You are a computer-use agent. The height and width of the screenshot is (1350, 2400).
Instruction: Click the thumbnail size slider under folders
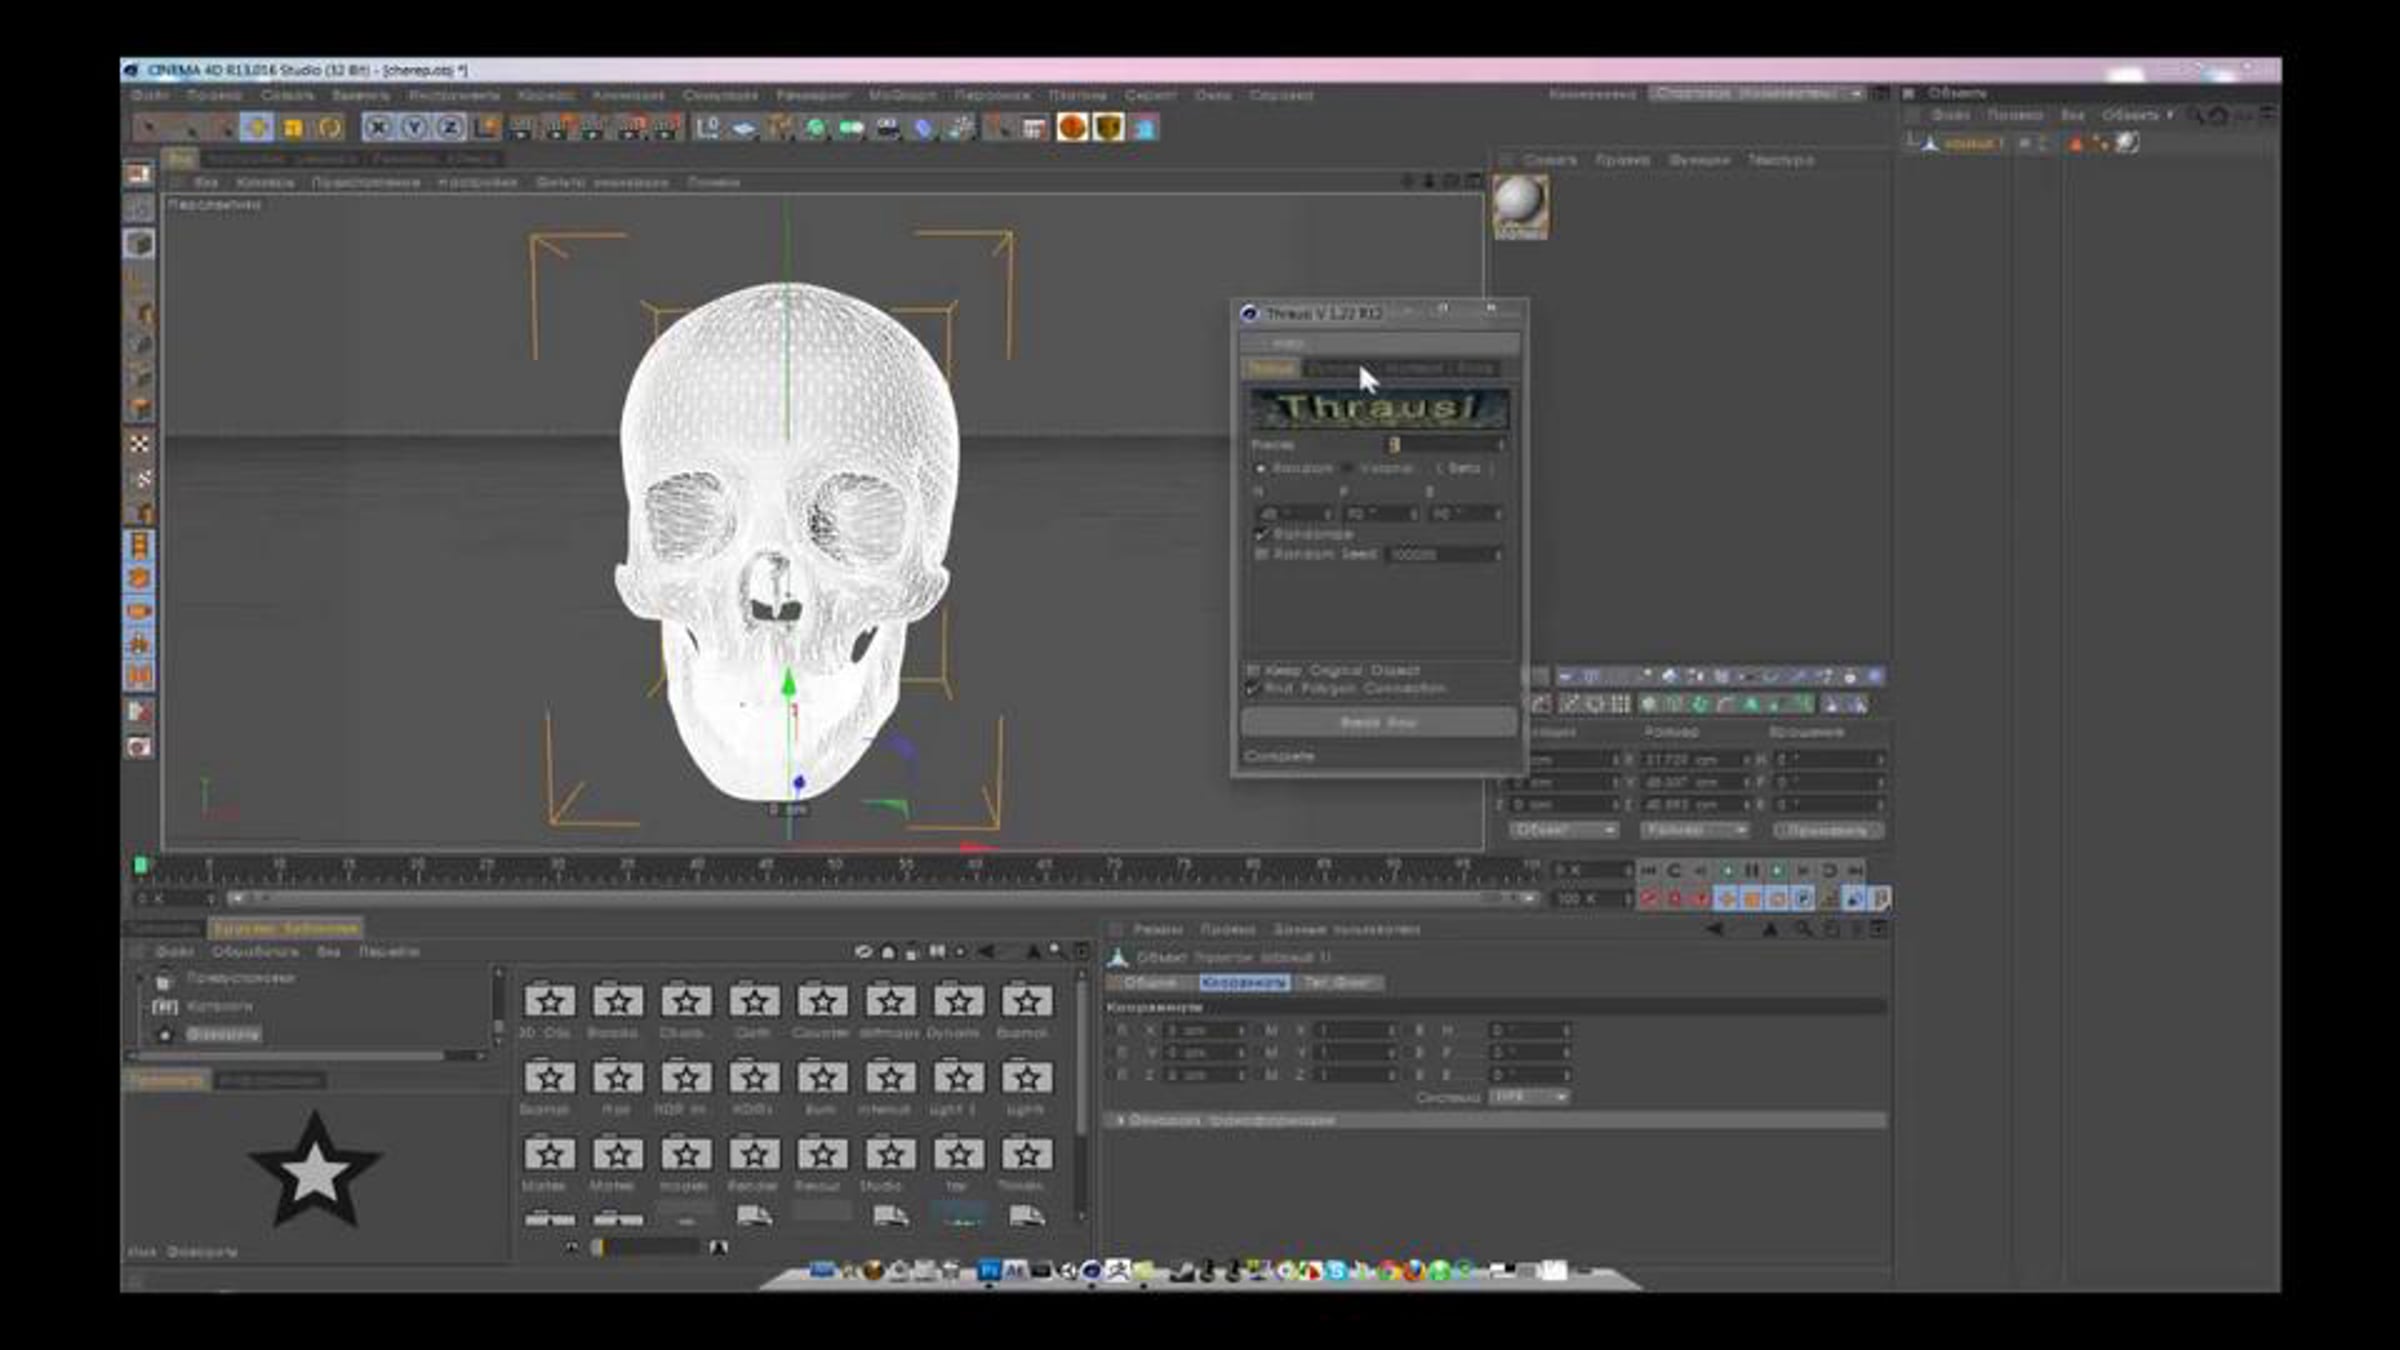pyautogui.click(x=645, y=1247)
